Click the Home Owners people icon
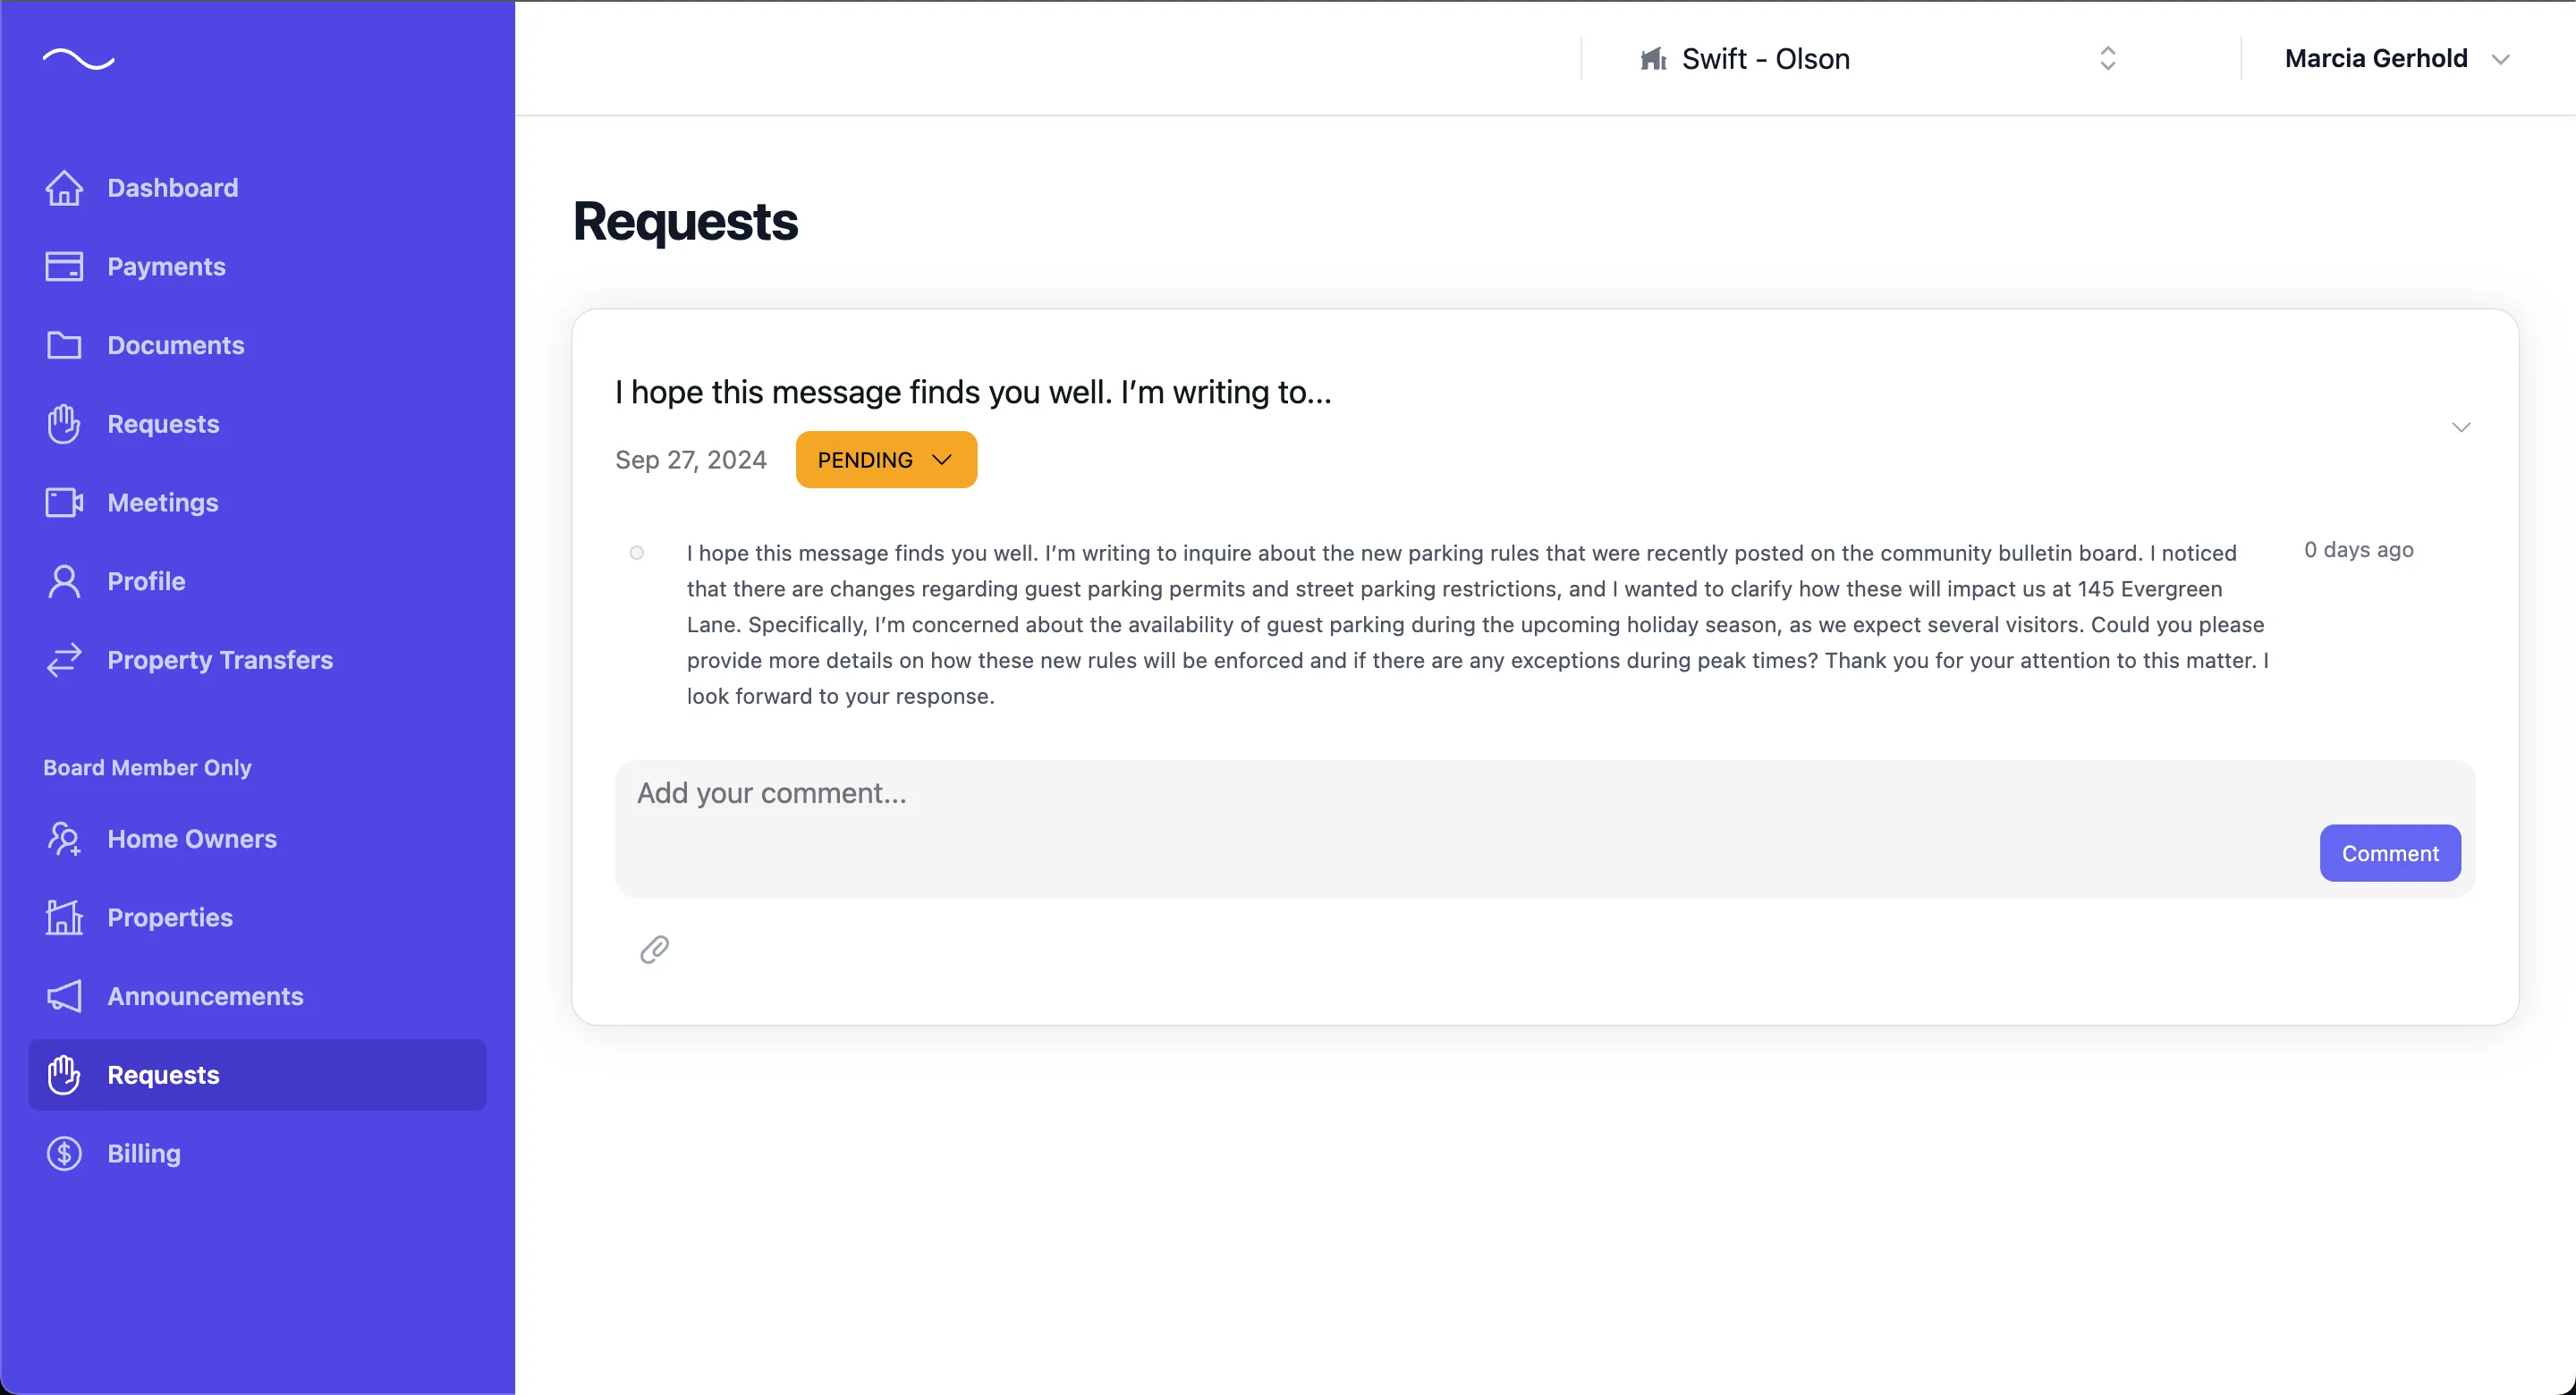 tap(63, 839)
